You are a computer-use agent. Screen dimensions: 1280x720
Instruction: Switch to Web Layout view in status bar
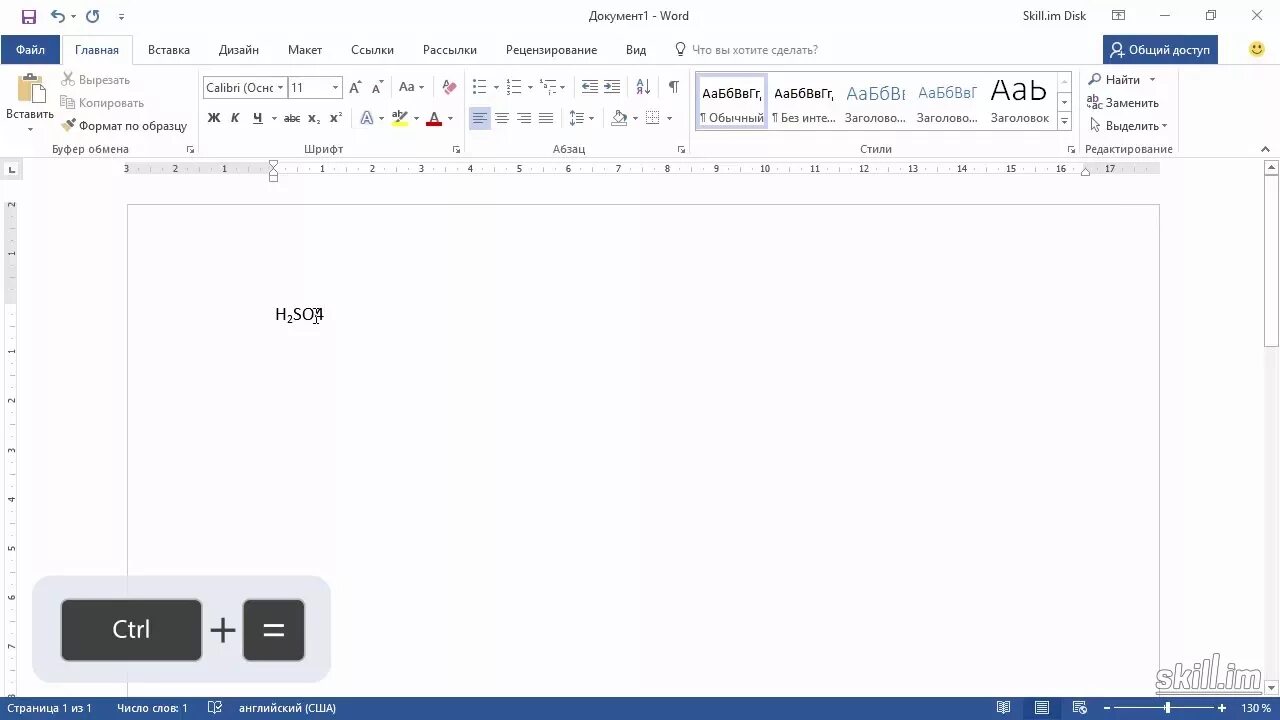click(1080, 708)
